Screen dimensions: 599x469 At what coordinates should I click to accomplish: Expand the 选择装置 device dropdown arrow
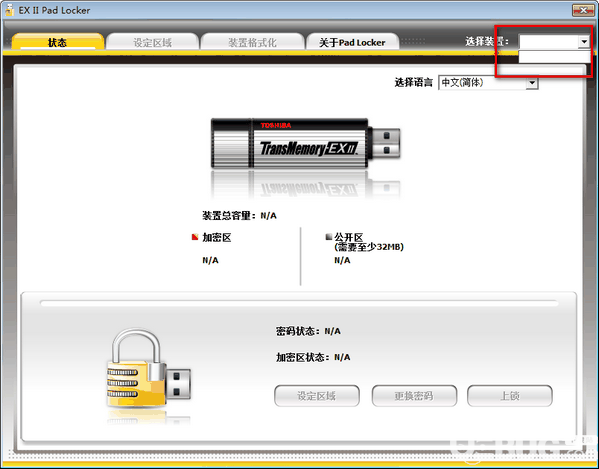(x=584, y=41)
